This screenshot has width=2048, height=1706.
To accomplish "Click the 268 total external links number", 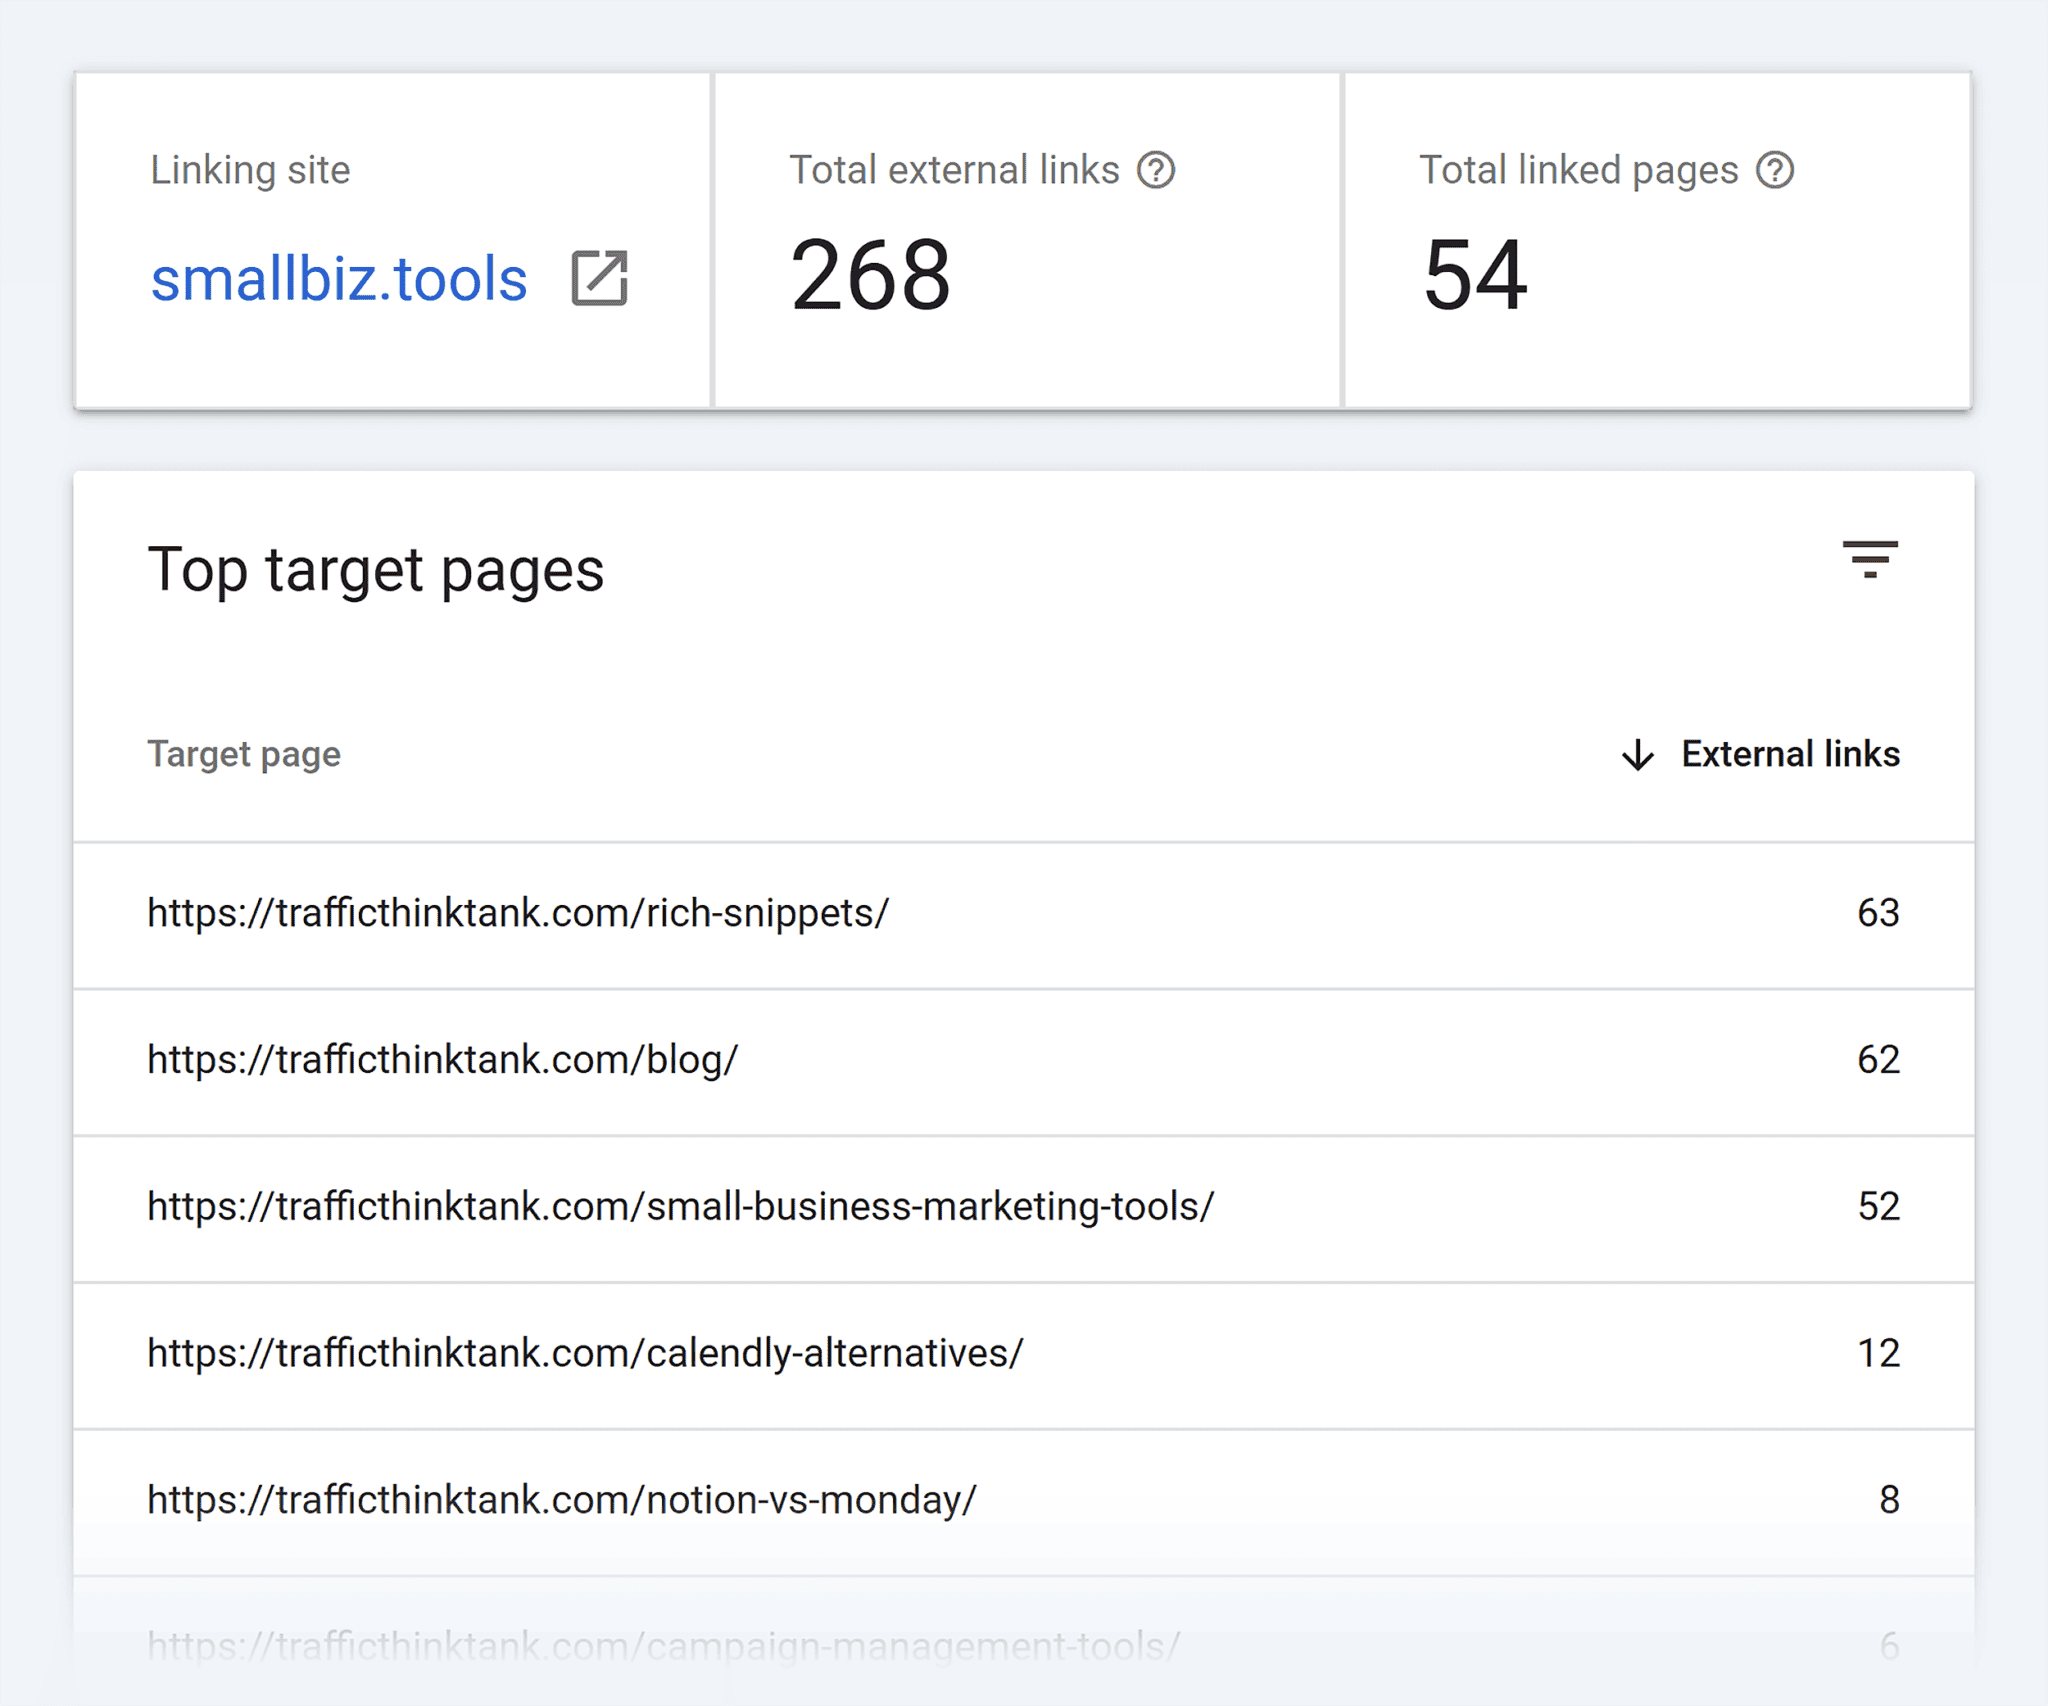I will coord(869,275).
